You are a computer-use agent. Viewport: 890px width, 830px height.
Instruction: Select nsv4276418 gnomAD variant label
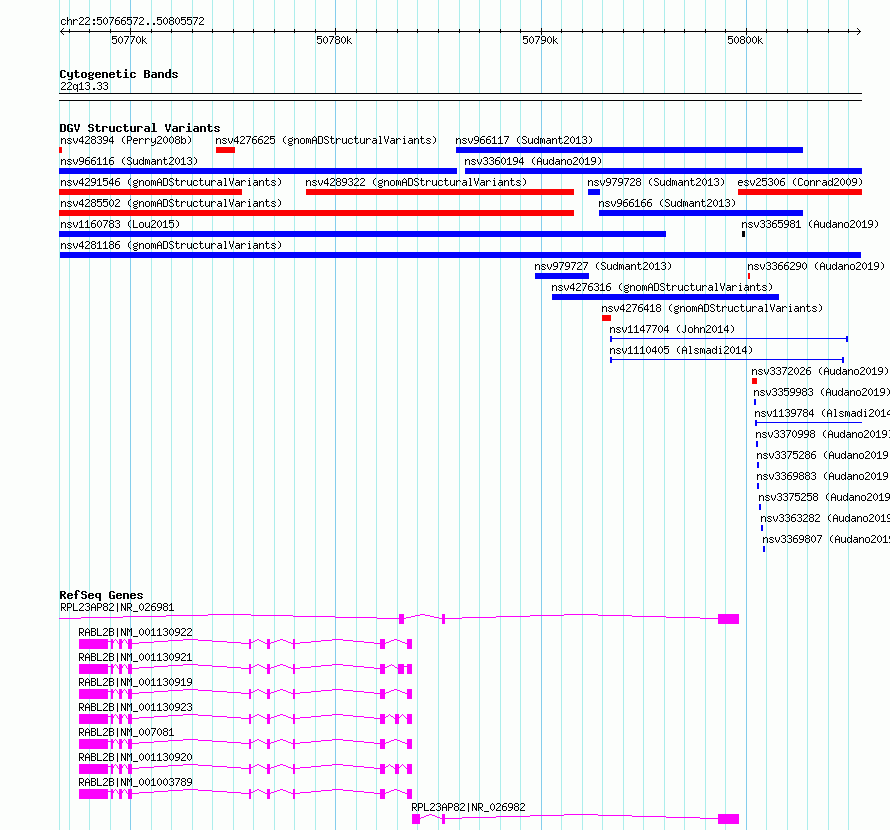[x=712, y=308]
